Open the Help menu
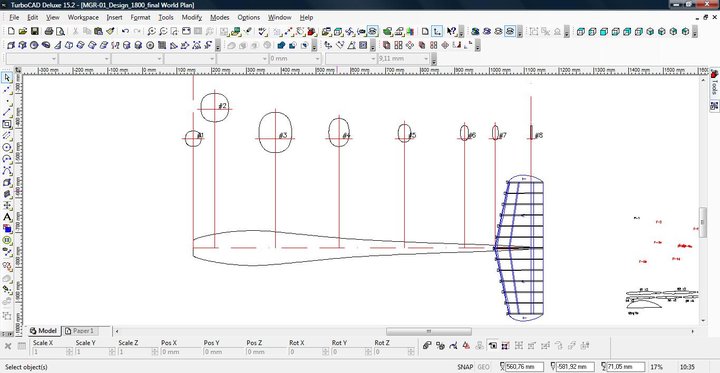Screen dimensions: 720x373 click(306, 17)
